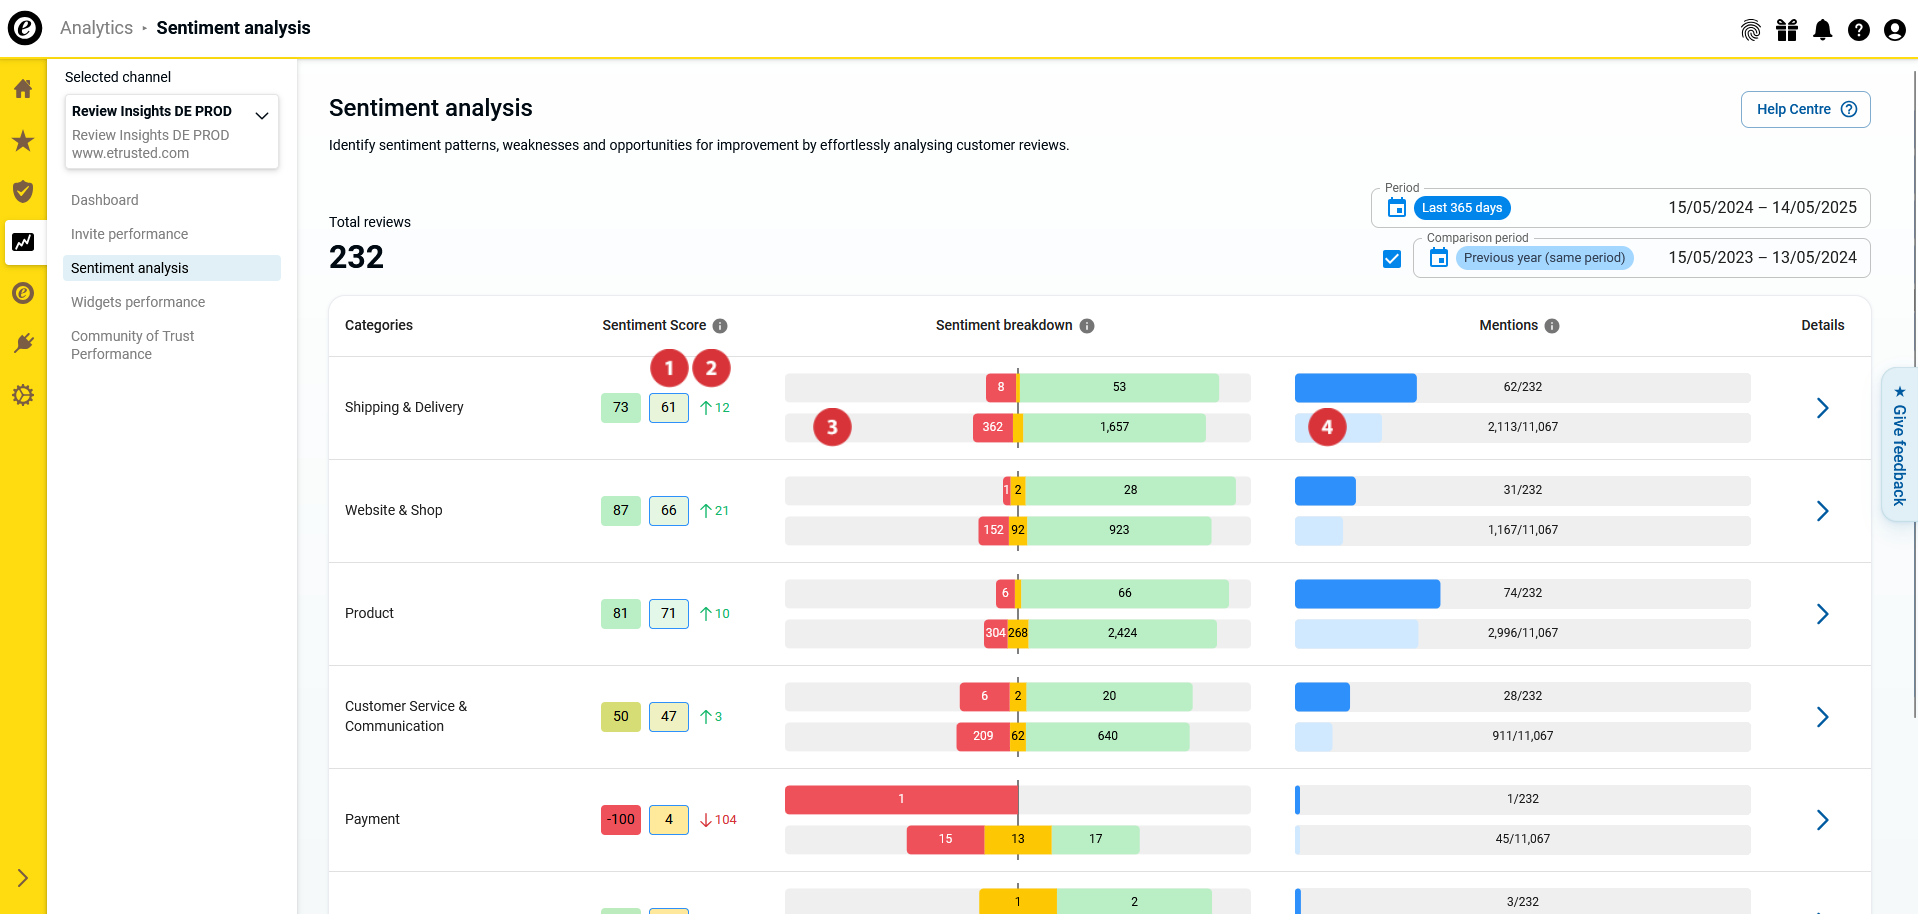Open the Help Centre button
Viewport: 1918px width, 914px height.
(x=1806, y=110)
